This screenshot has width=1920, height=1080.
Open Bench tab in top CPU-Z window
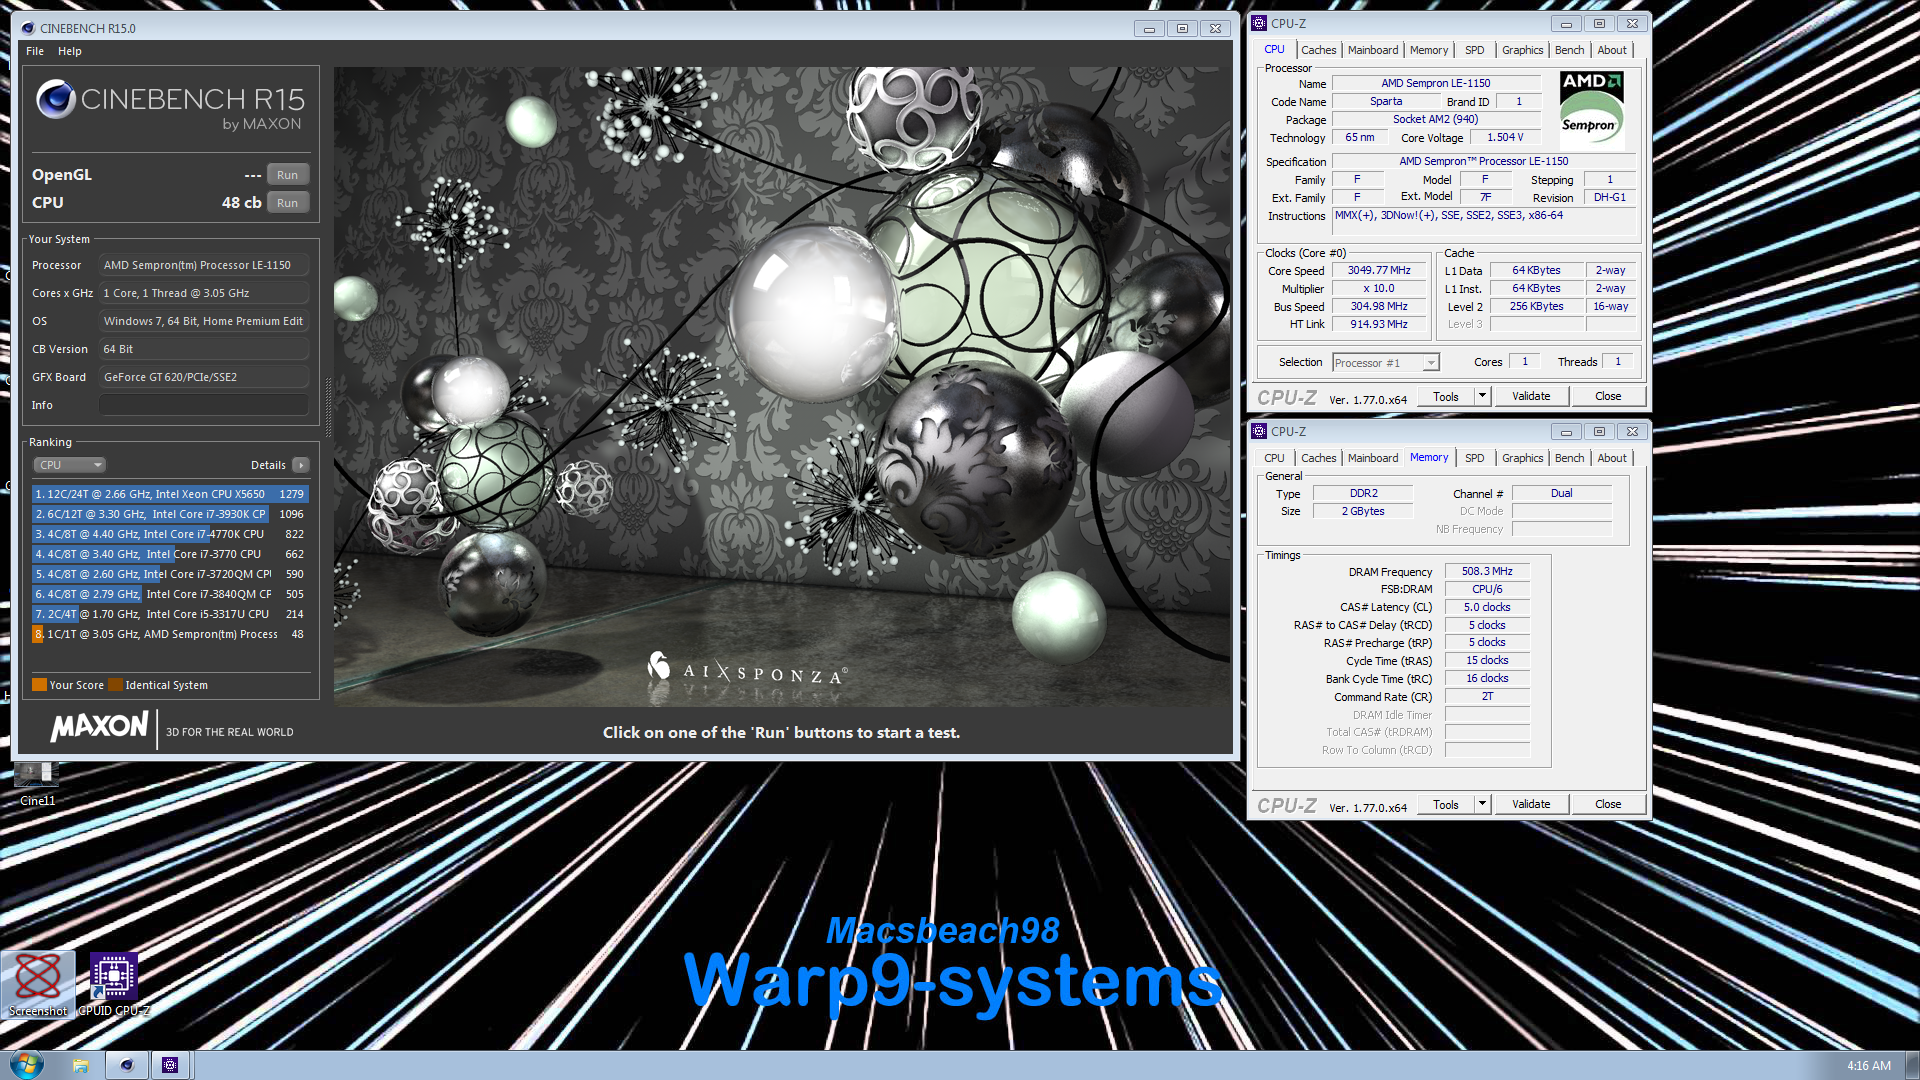1569,50
